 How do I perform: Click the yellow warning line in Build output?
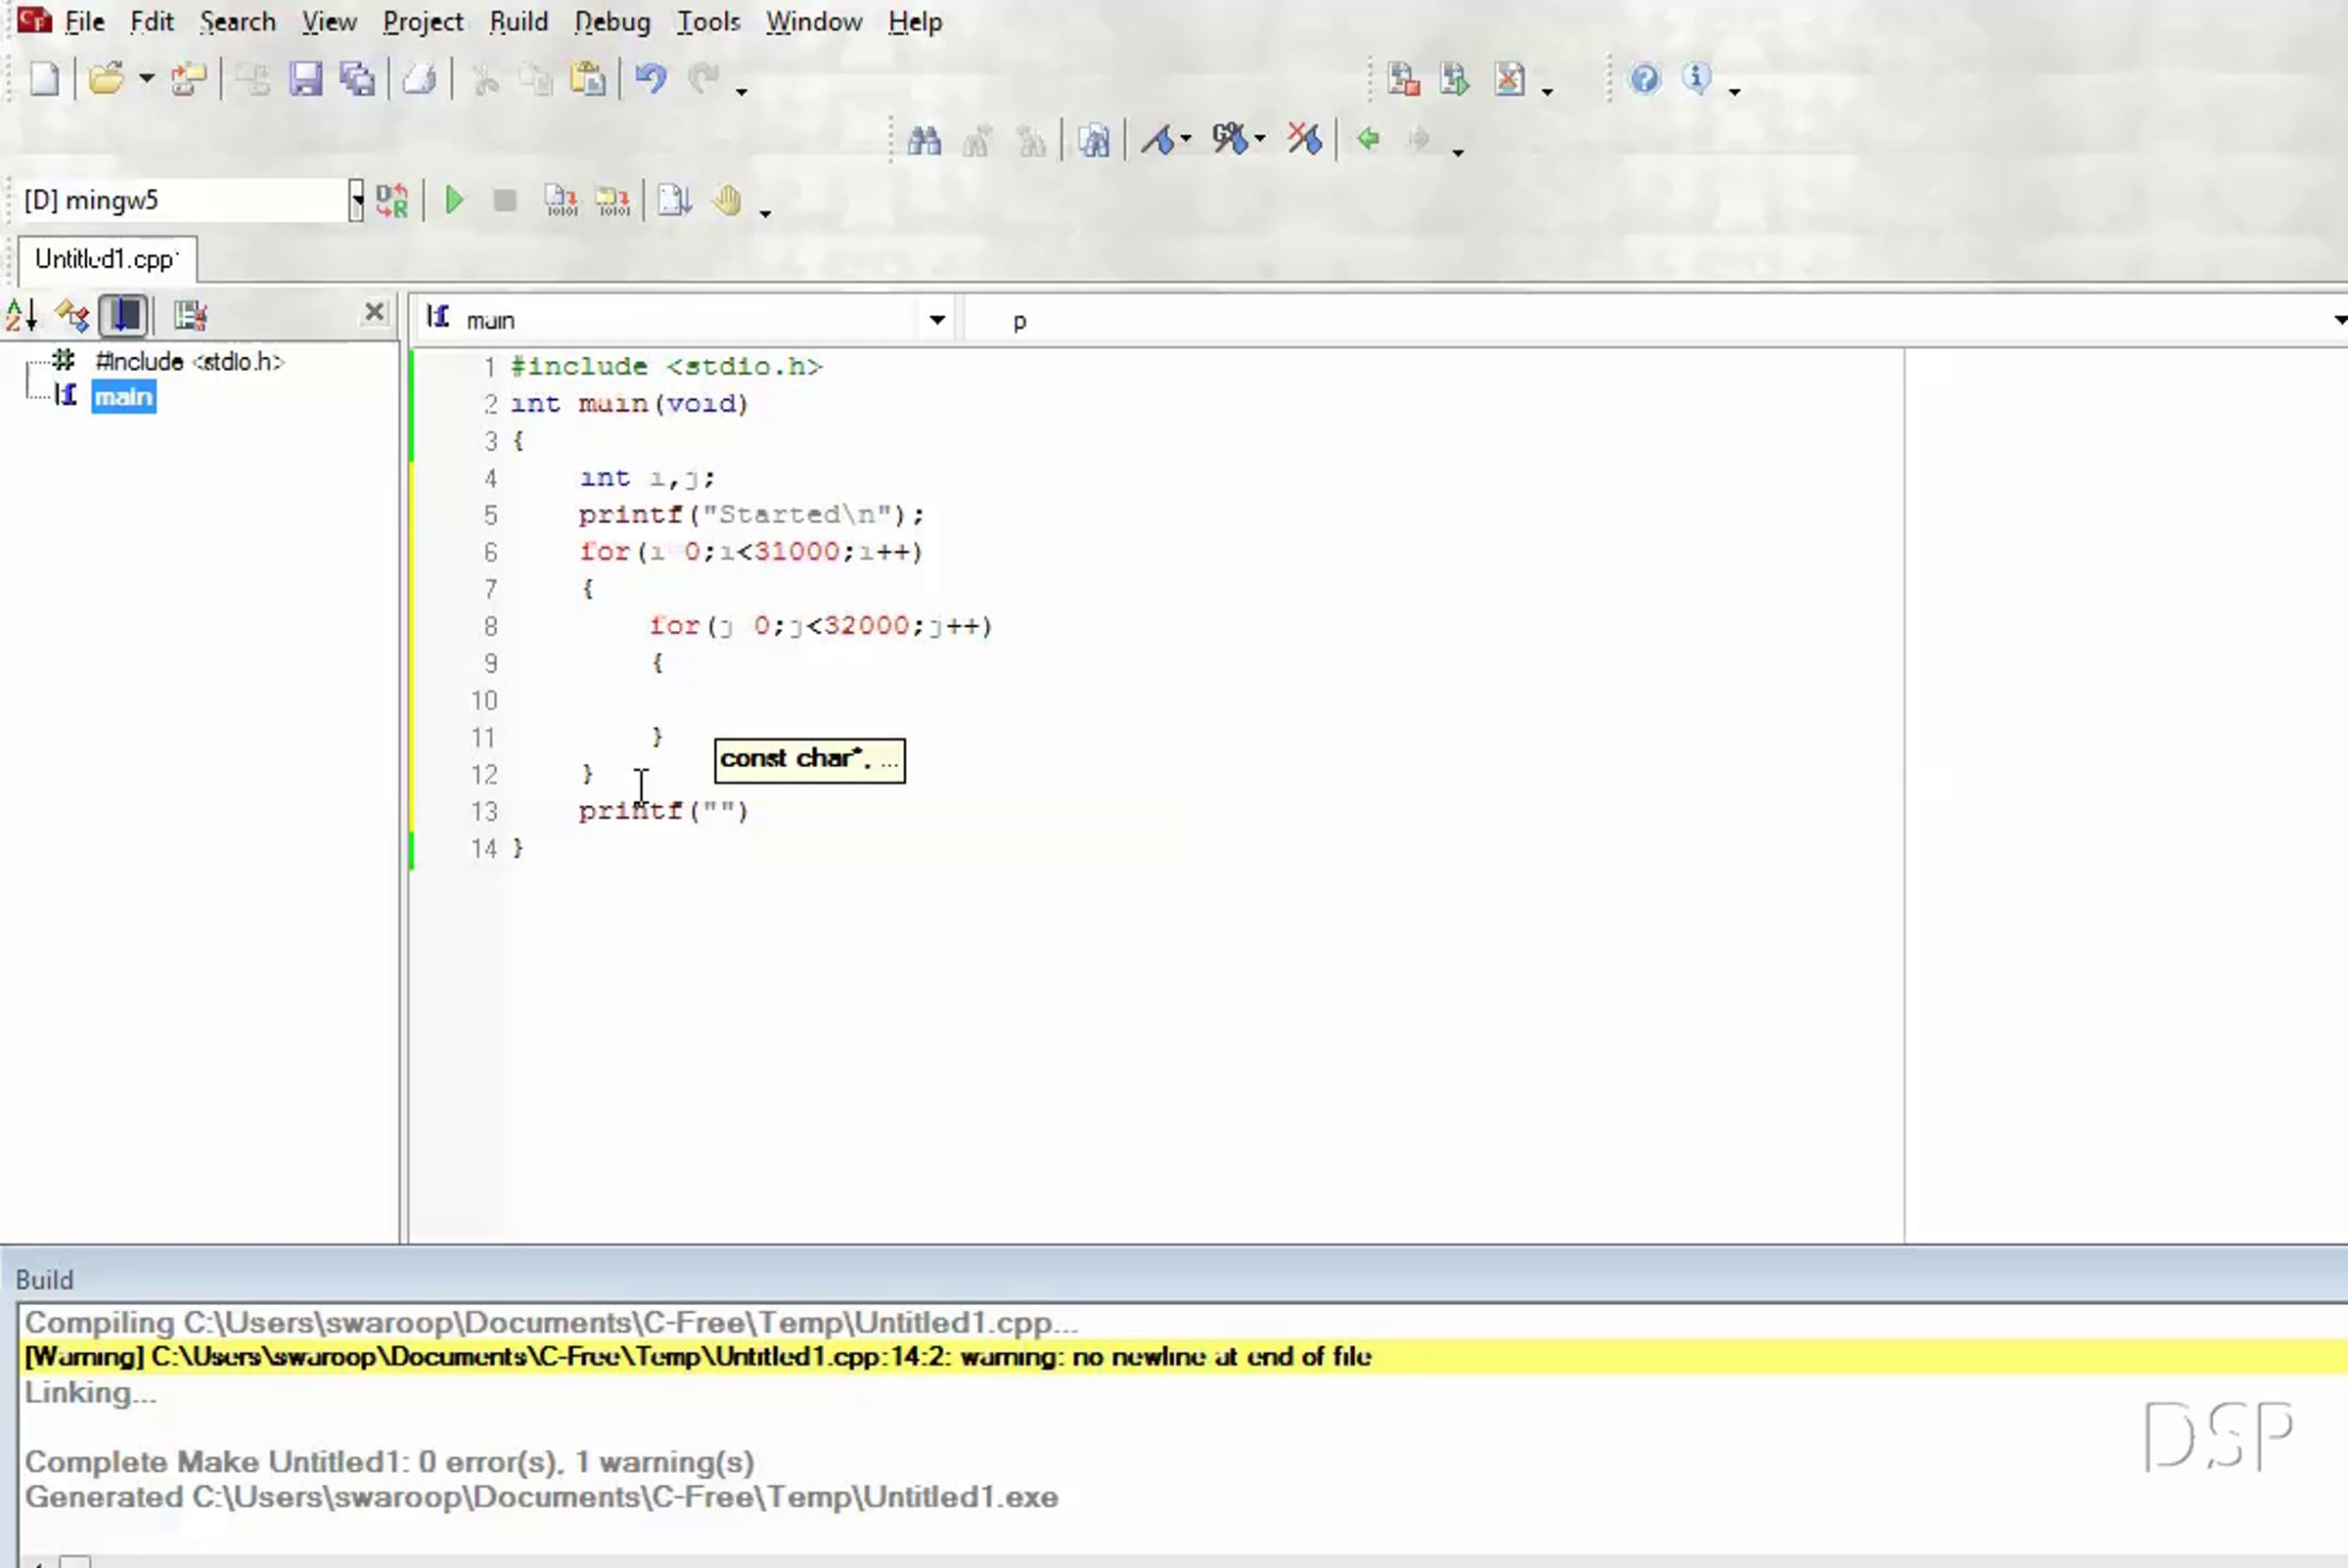click(697, 1357)
